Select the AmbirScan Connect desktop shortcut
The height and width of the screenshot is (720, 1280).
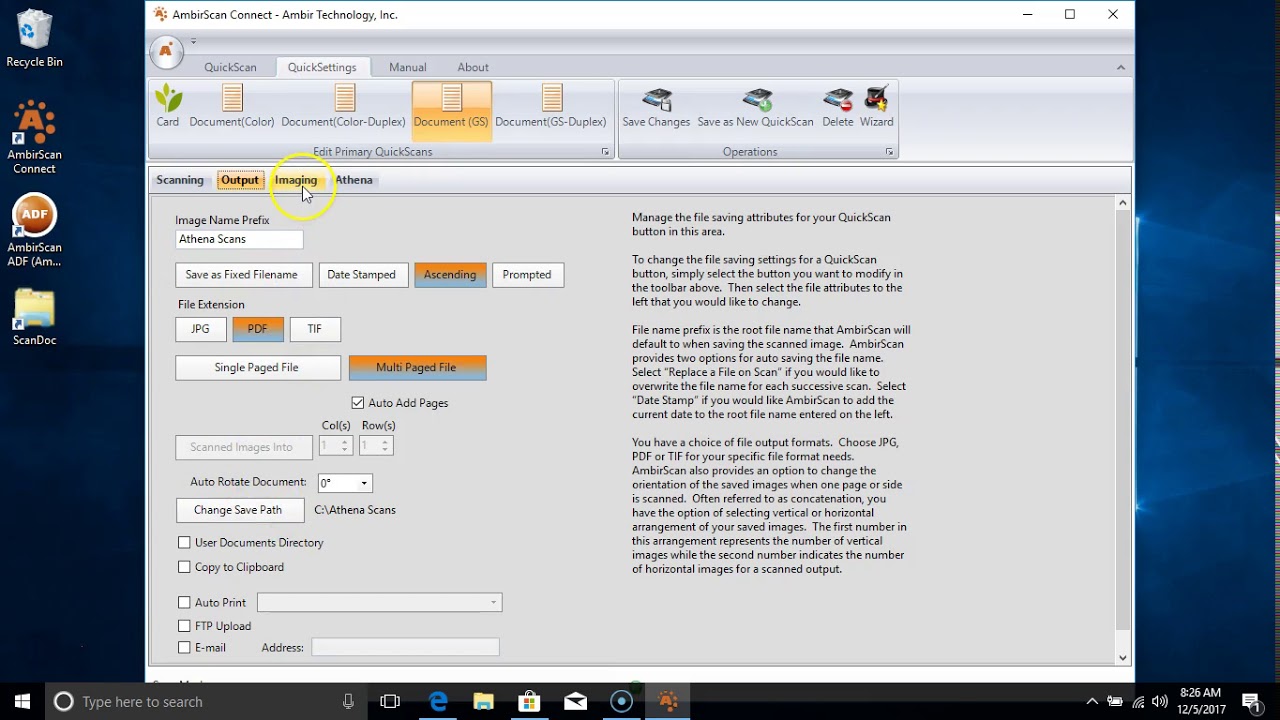click(34, 137)
